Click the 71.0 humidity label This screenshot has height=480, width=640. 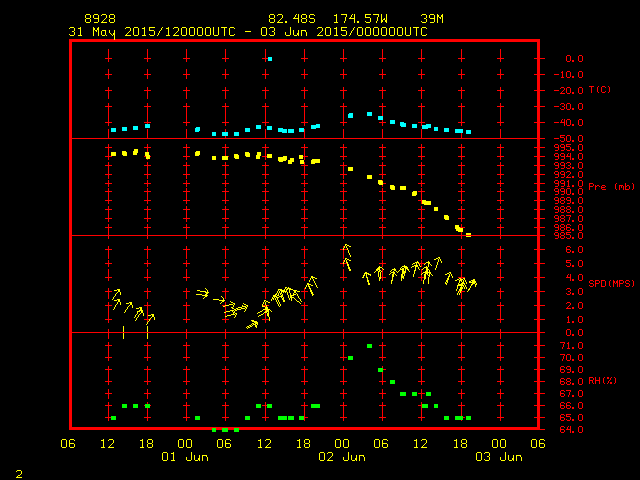tap(571, 346)
